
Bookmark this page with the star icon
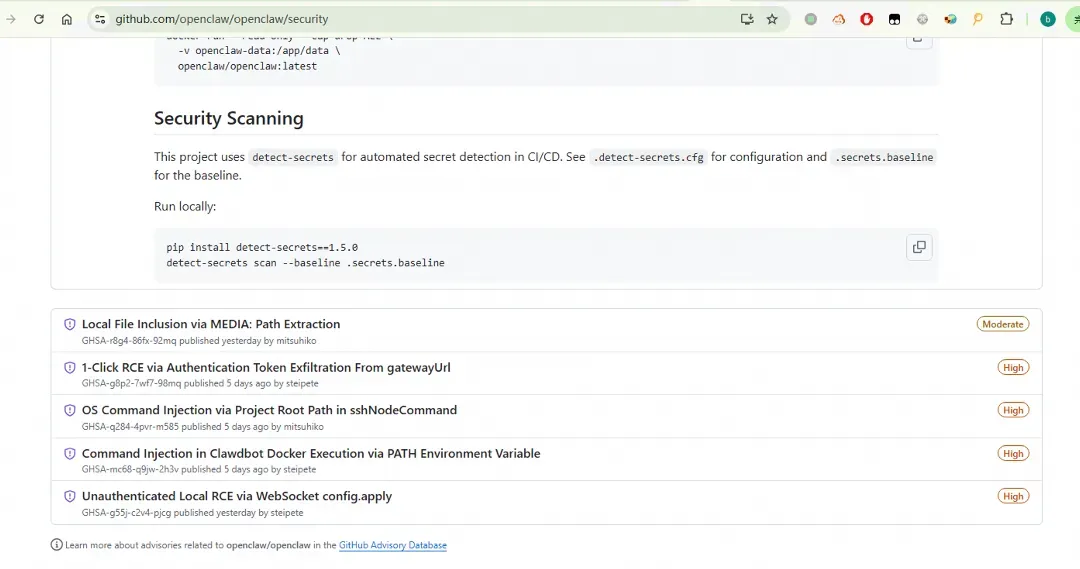click(x=772, y=19)
